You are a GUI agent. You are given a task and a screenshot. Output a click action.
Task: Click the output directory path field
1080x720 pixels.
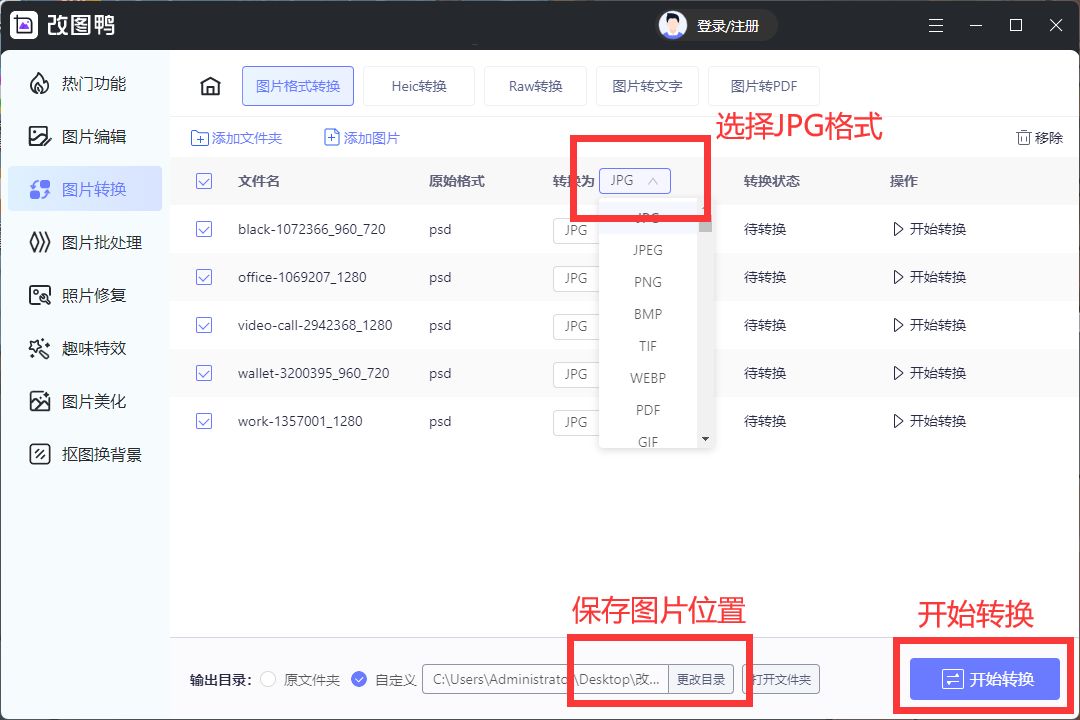540,679
